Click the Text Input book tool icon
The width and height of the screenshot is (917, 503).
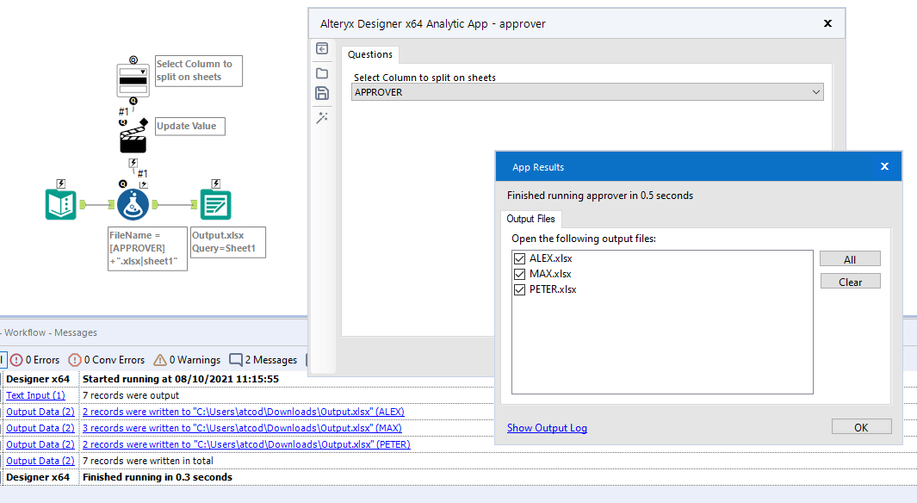61,205
